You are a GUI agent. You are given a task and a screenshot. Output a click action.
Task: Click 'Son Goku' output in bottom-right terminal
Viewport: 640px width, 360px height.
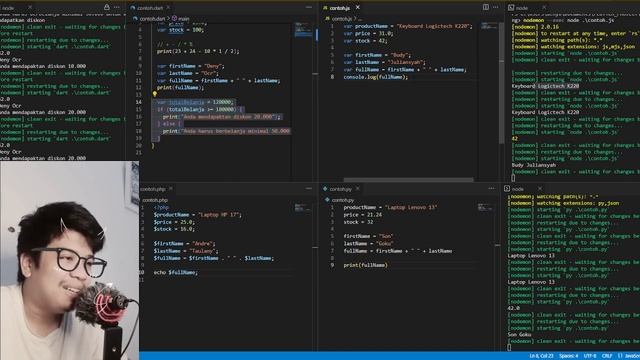tap(519, 335)
